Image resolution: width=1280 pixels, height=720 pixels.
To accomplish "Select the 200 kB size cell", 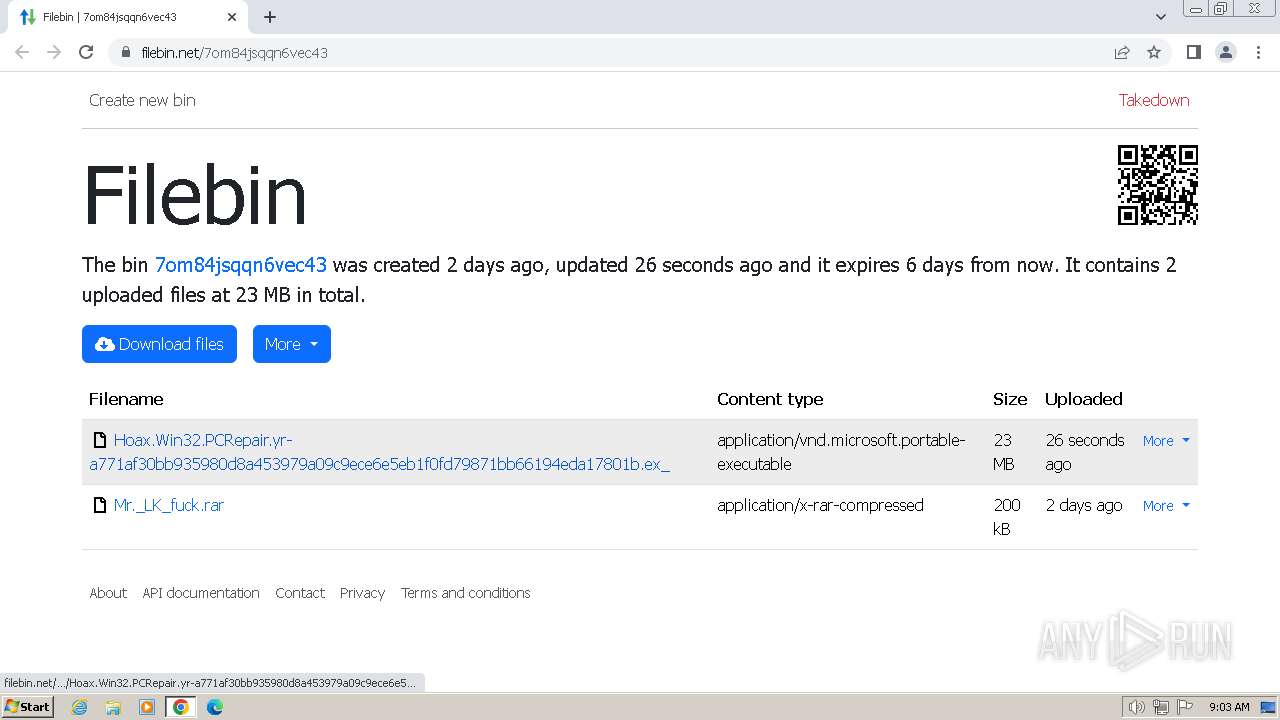I will 1007,517.
